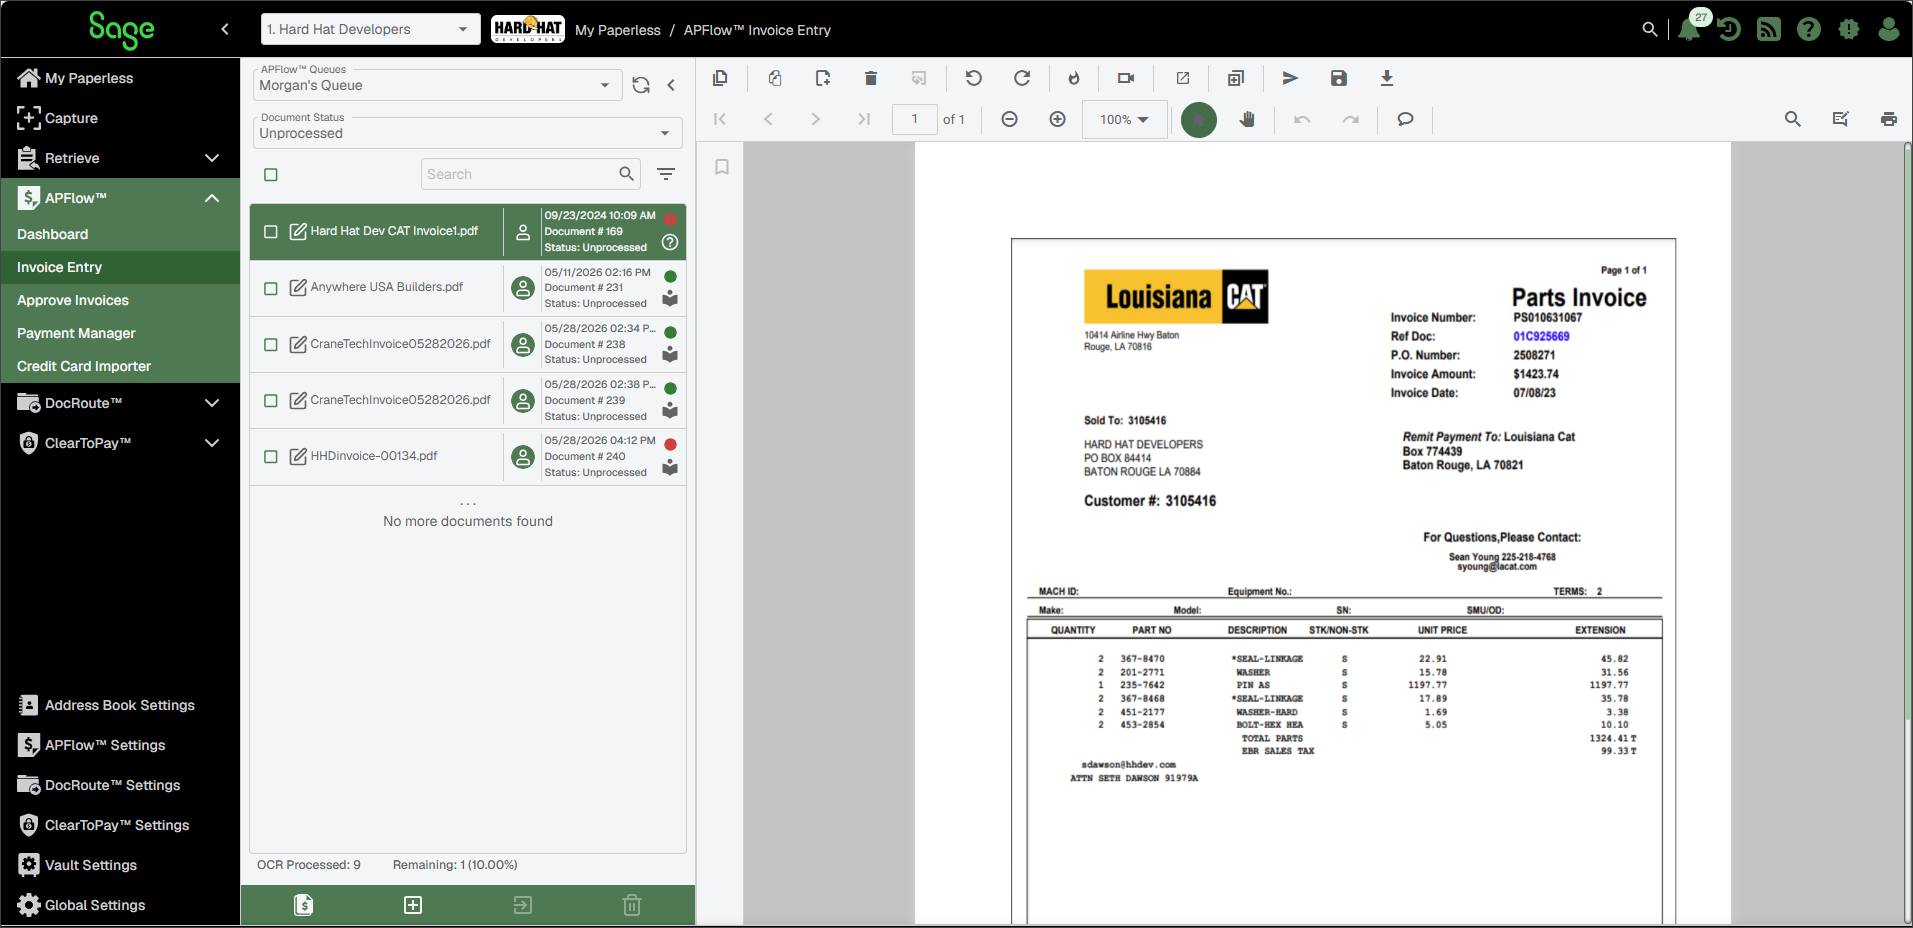Image resolution: width=1913 pixels, height=928 pixels.
Task: Click the trash delete icon in viewer toolbar
Action: (870, 78)
